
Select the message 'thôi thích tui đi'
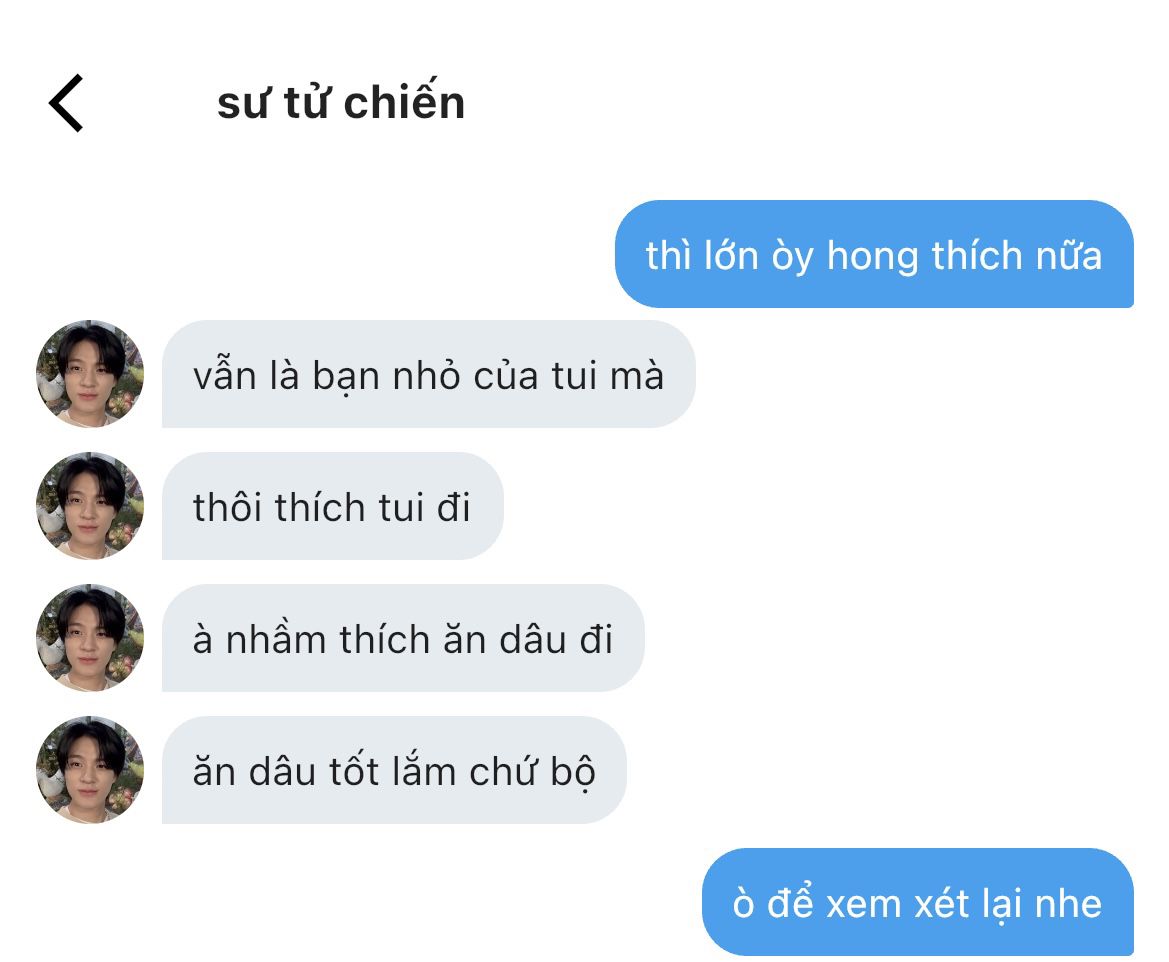coord(333,506)
